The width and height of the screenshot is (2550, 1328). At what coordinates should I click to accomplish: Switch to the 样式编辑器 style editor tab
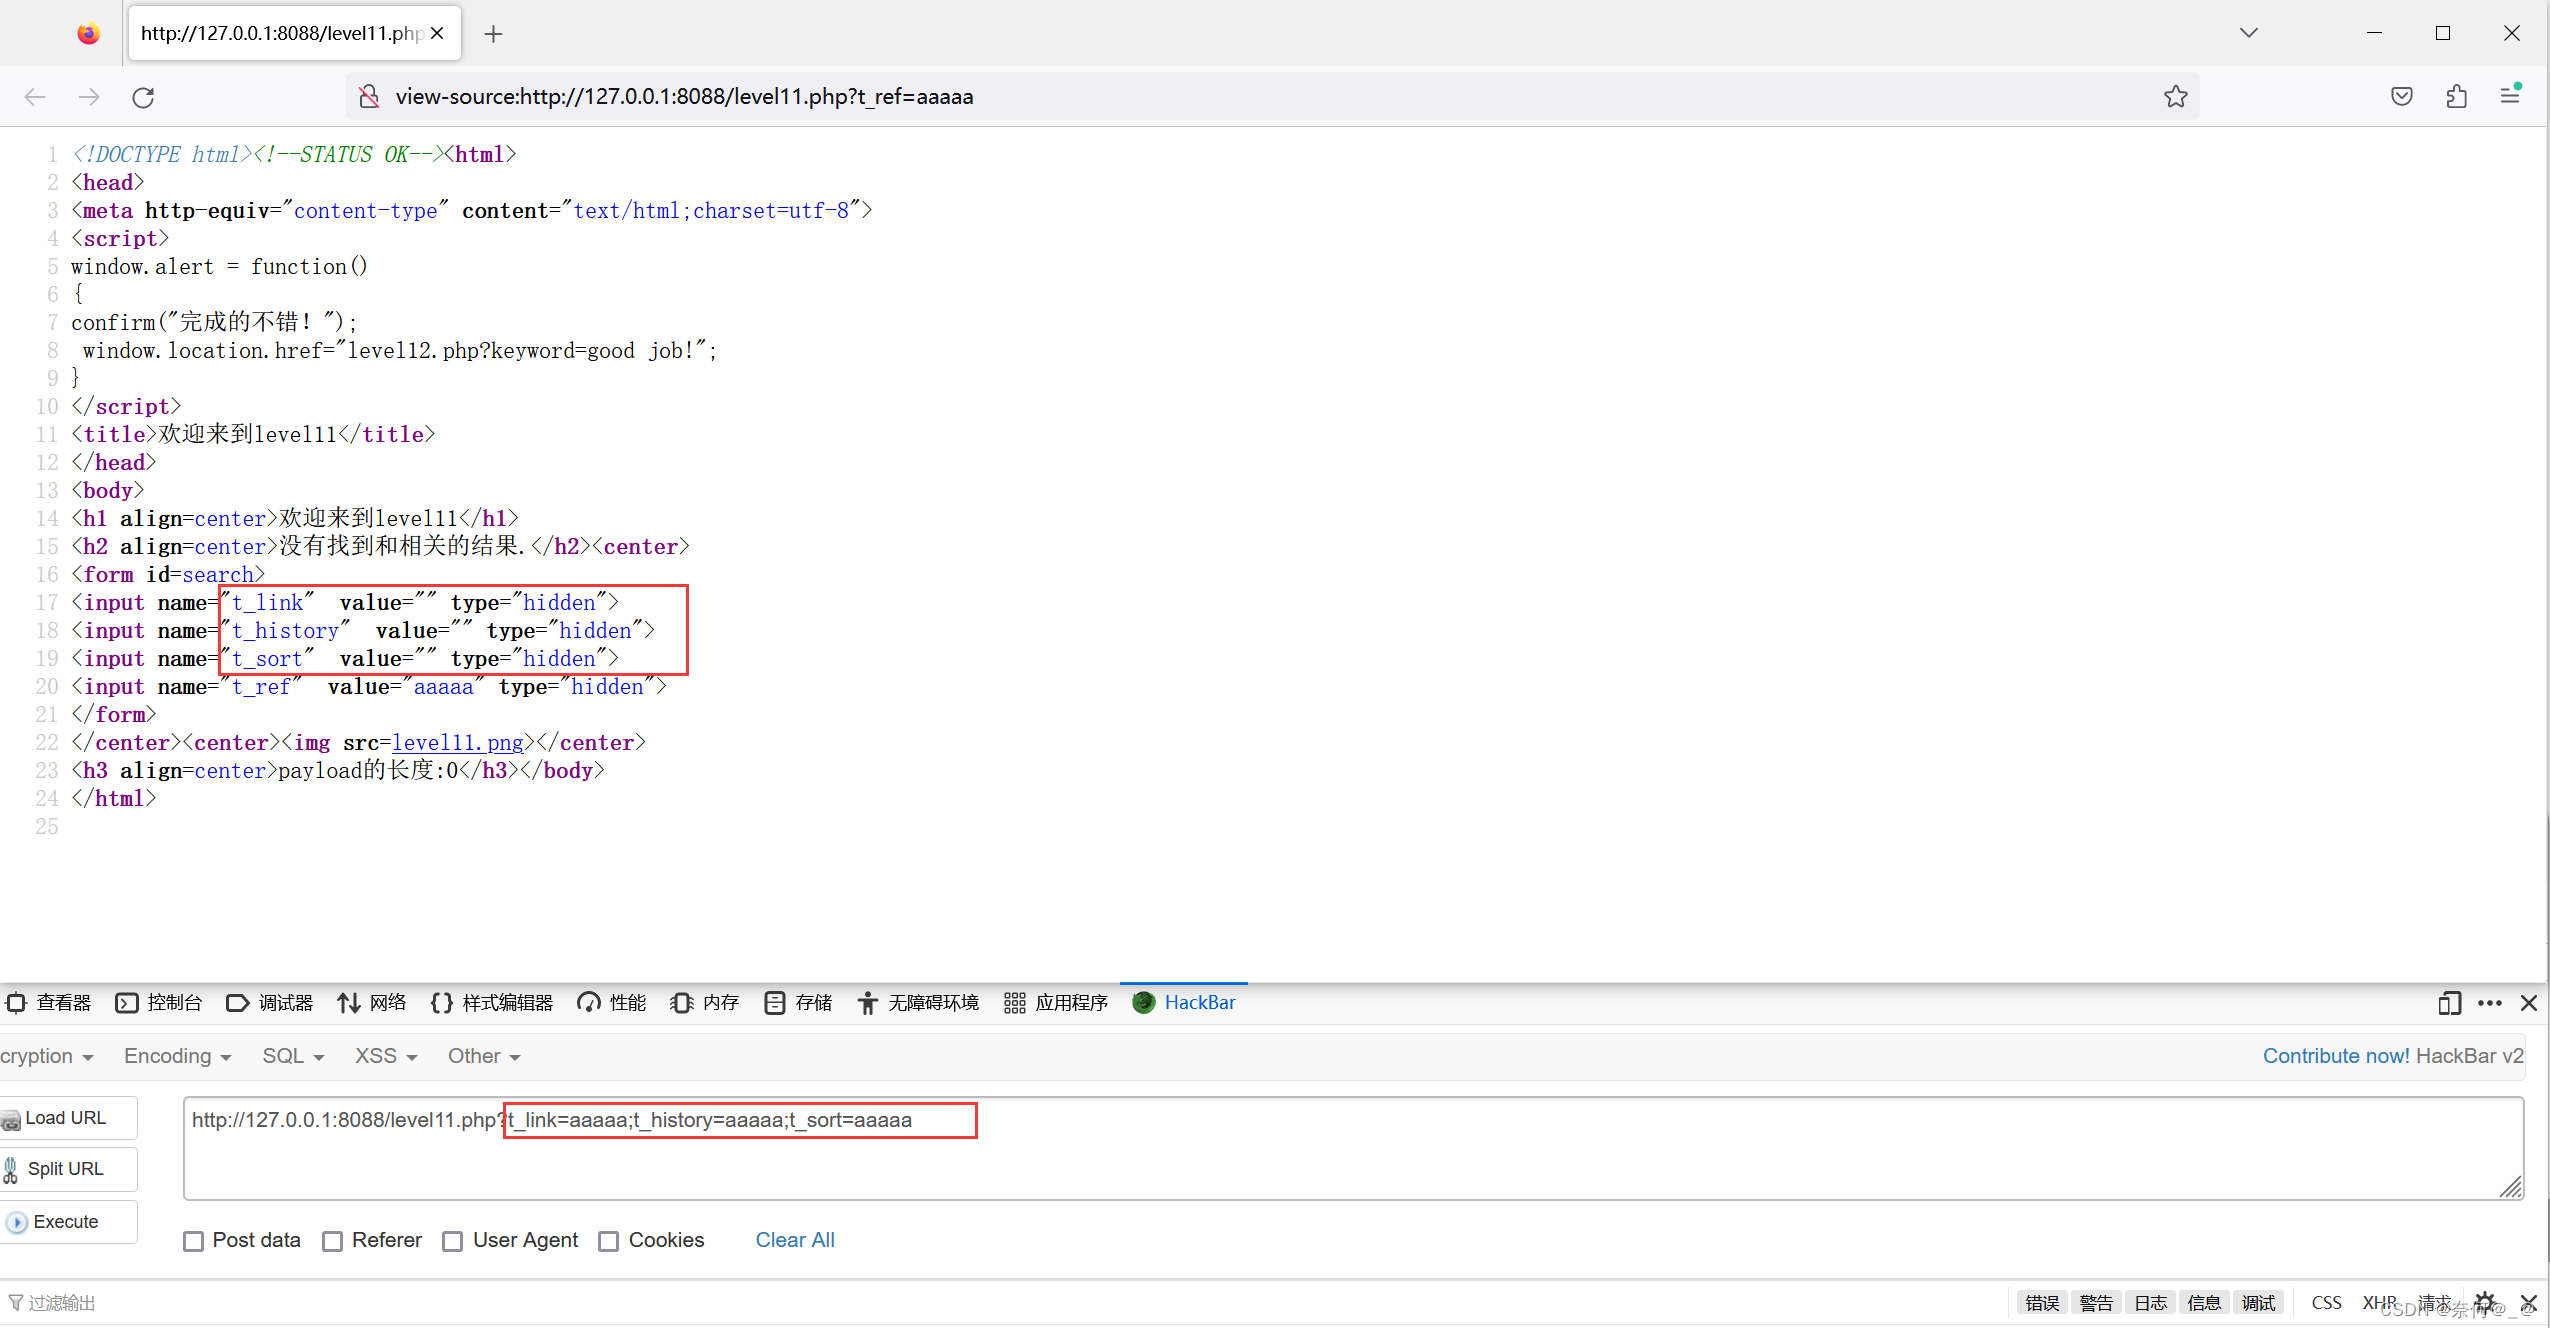click(x=492, y=1003)
